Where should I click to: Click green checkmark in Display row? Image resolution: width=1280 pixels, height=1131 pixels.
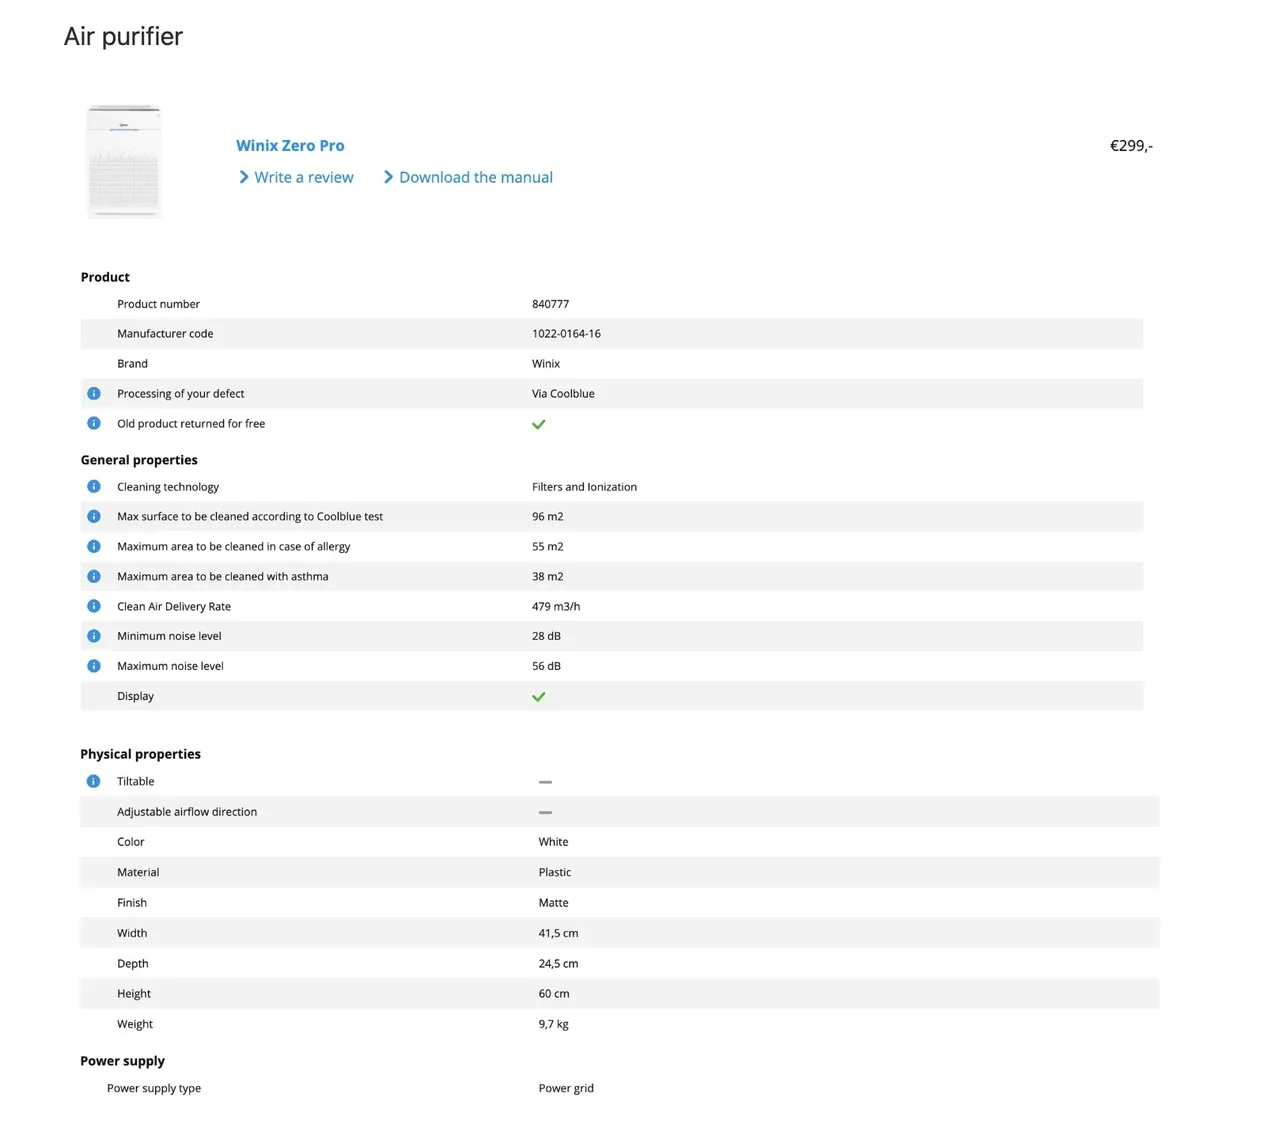pos(539,697)
